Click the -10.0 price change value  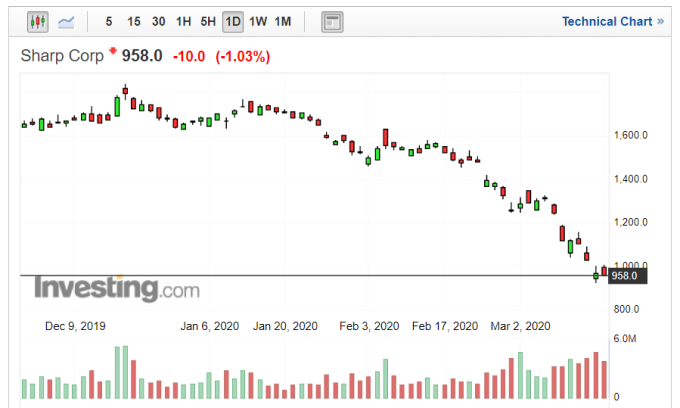tap(189, 56)
